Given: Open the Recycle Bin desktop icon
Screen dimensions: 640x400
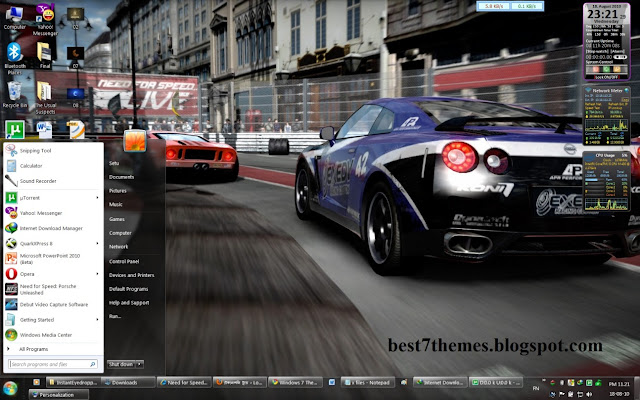Looking at the screenshot, I should (14, 94).
